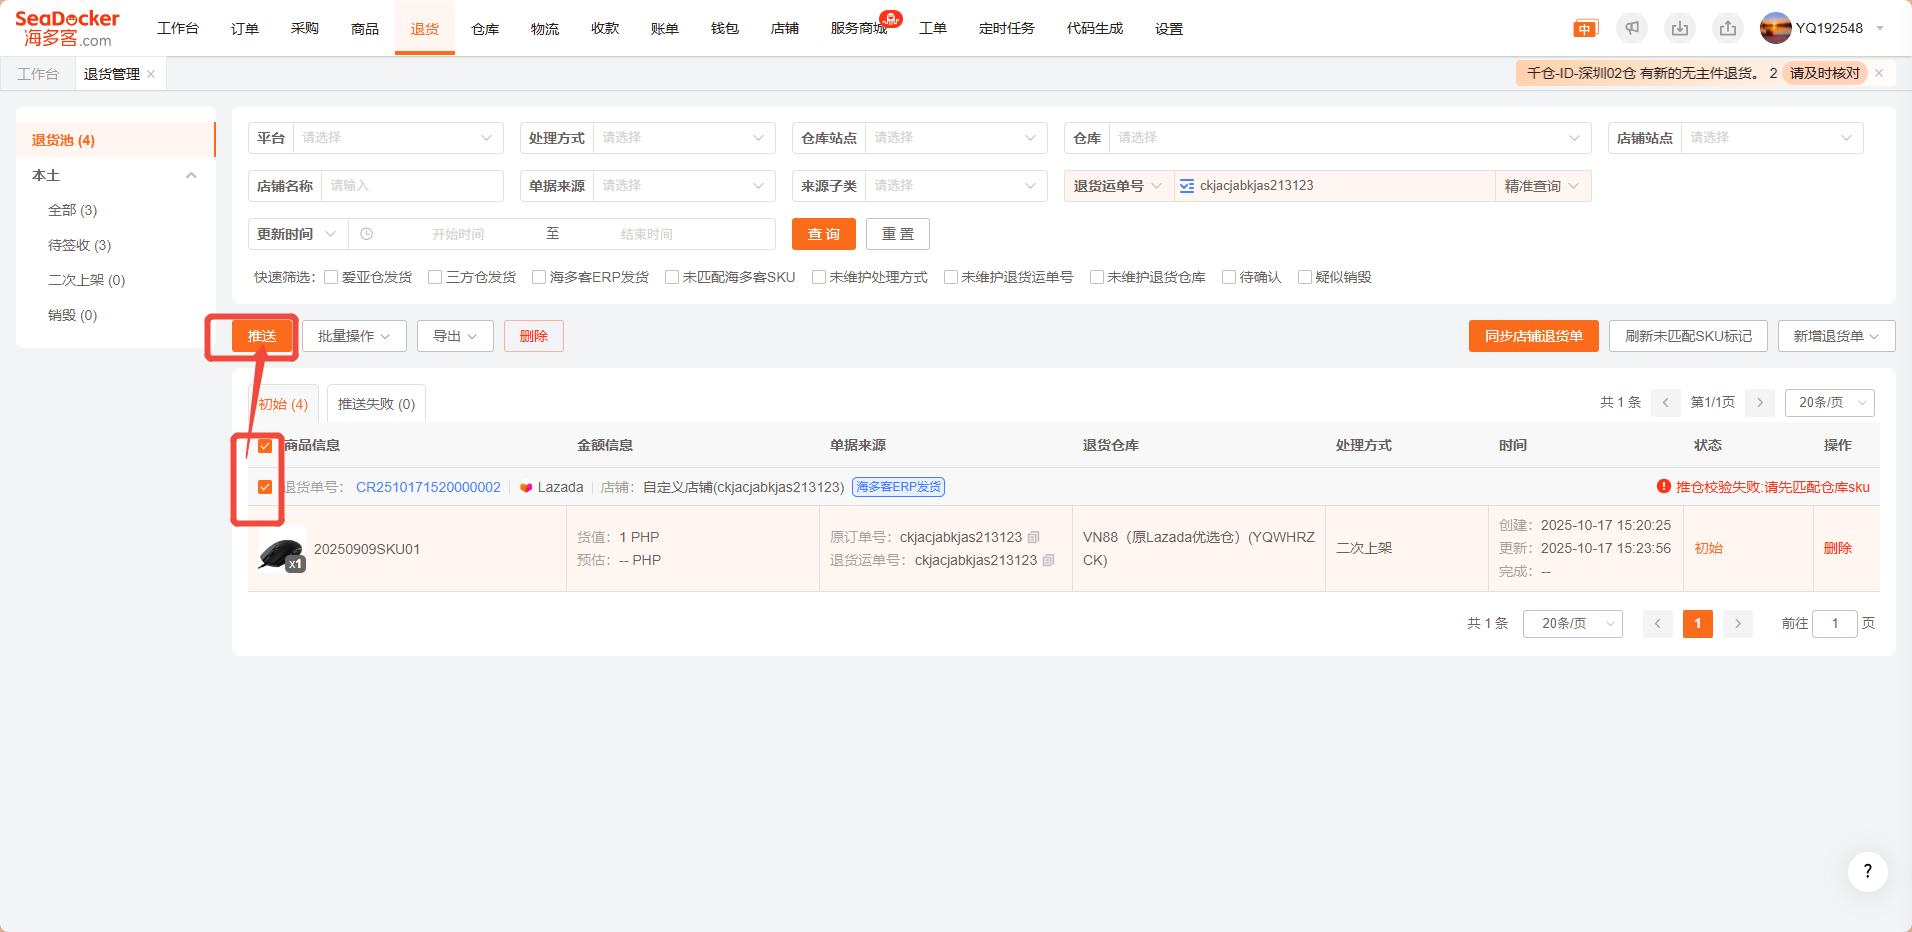Open the round help question mark button
The width and height of the screenshot is (1912, 932).
(1867, 872)
